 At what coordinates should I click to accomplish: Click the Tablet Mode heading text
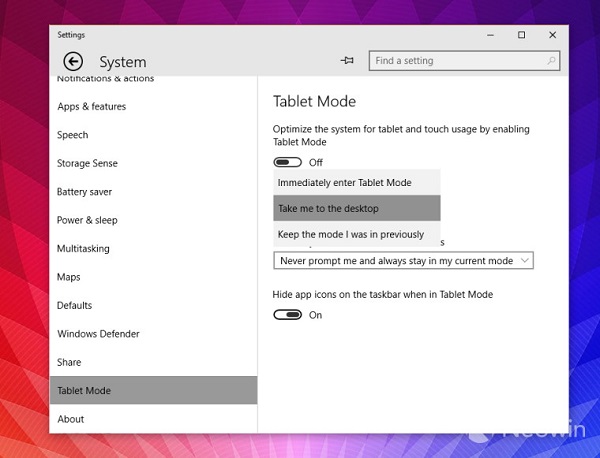coord(314,101)
